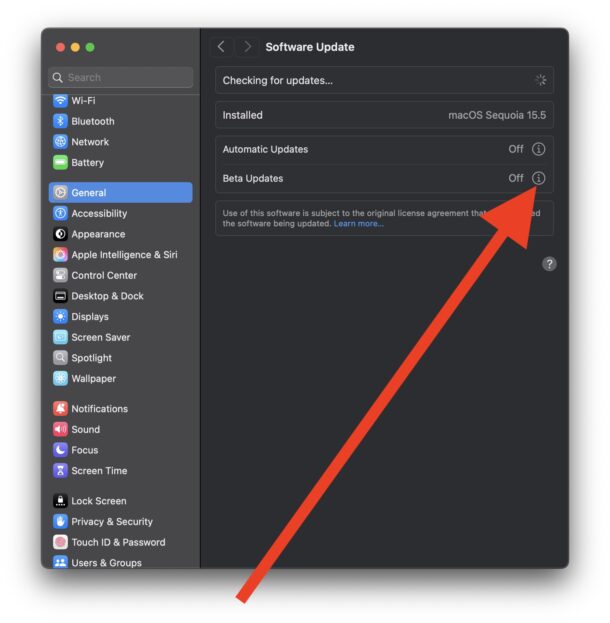
Task: Select Control Center in sidebar
Action: [104, 275]
